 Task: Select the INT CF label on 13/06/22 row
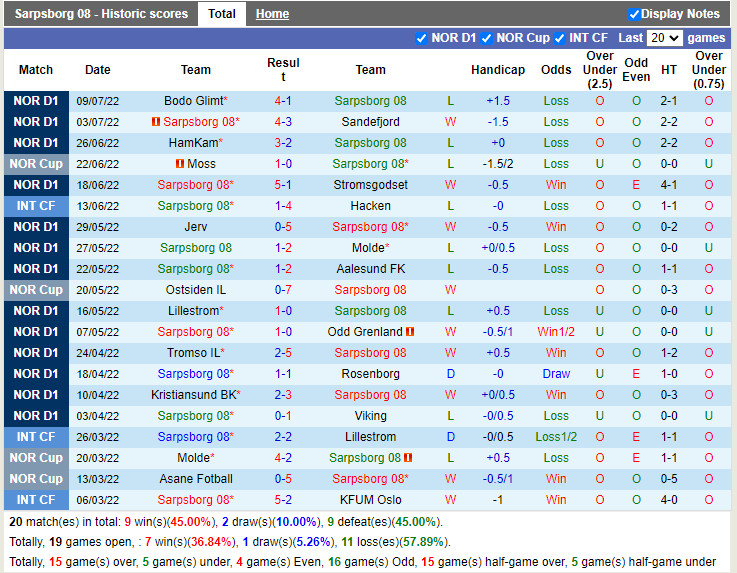point(36,206)
